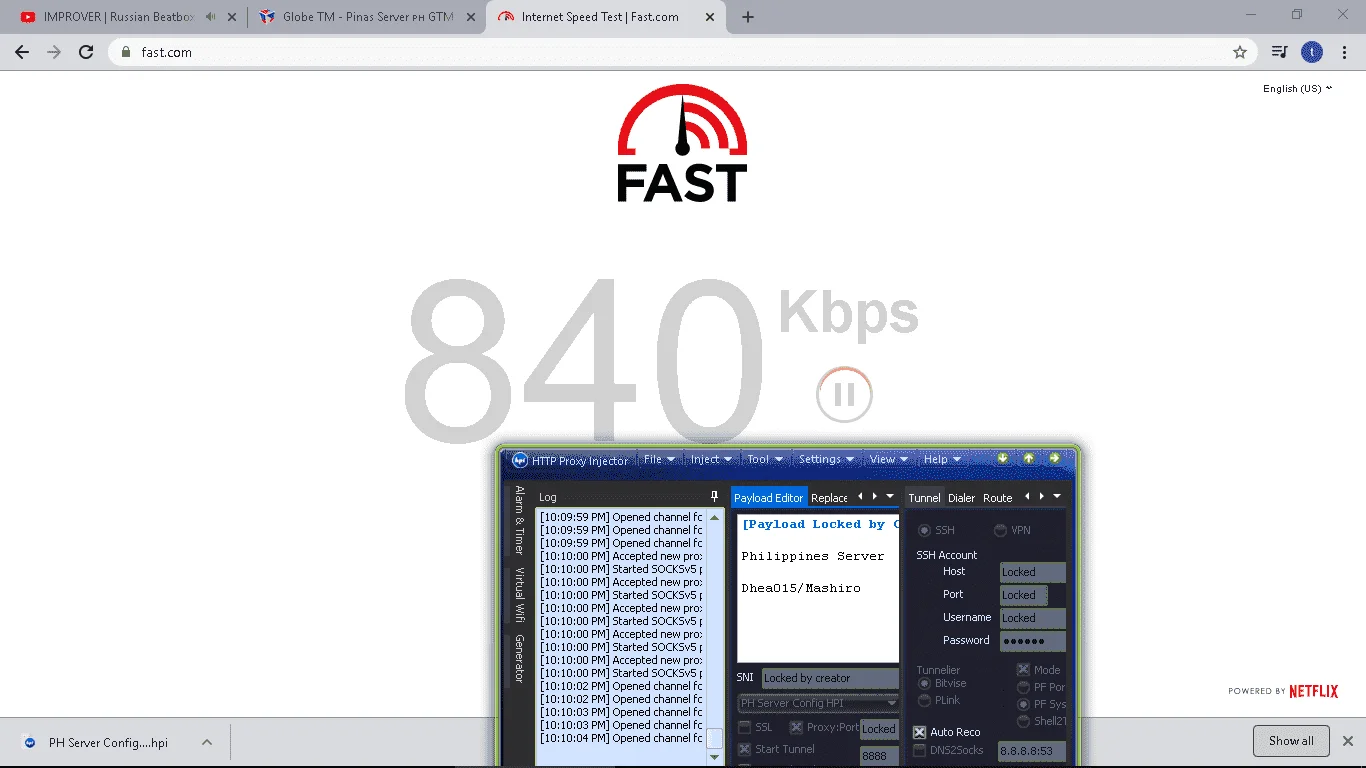Switch to the Payload Editor tab
This screenshot has height=768, width=1366.
769,498
